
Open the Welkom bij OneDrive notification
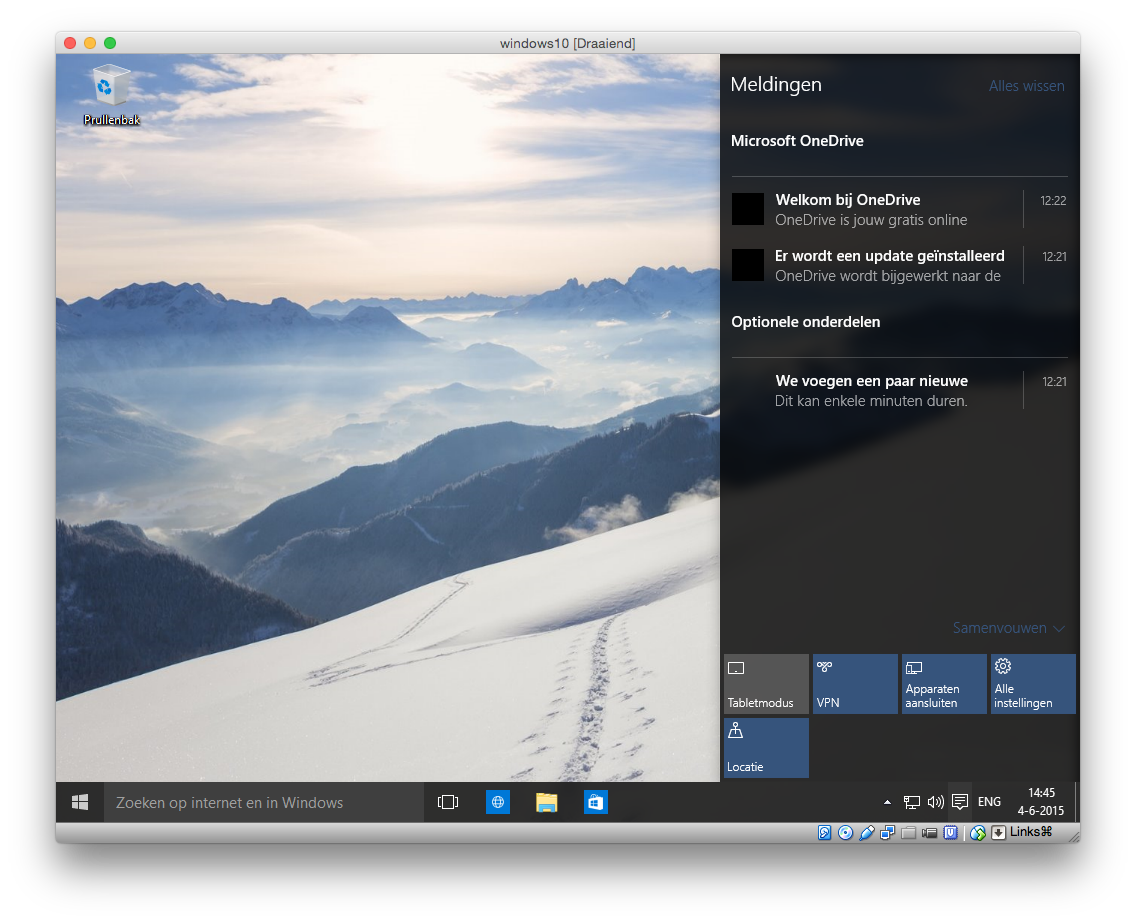coord(870,210)
